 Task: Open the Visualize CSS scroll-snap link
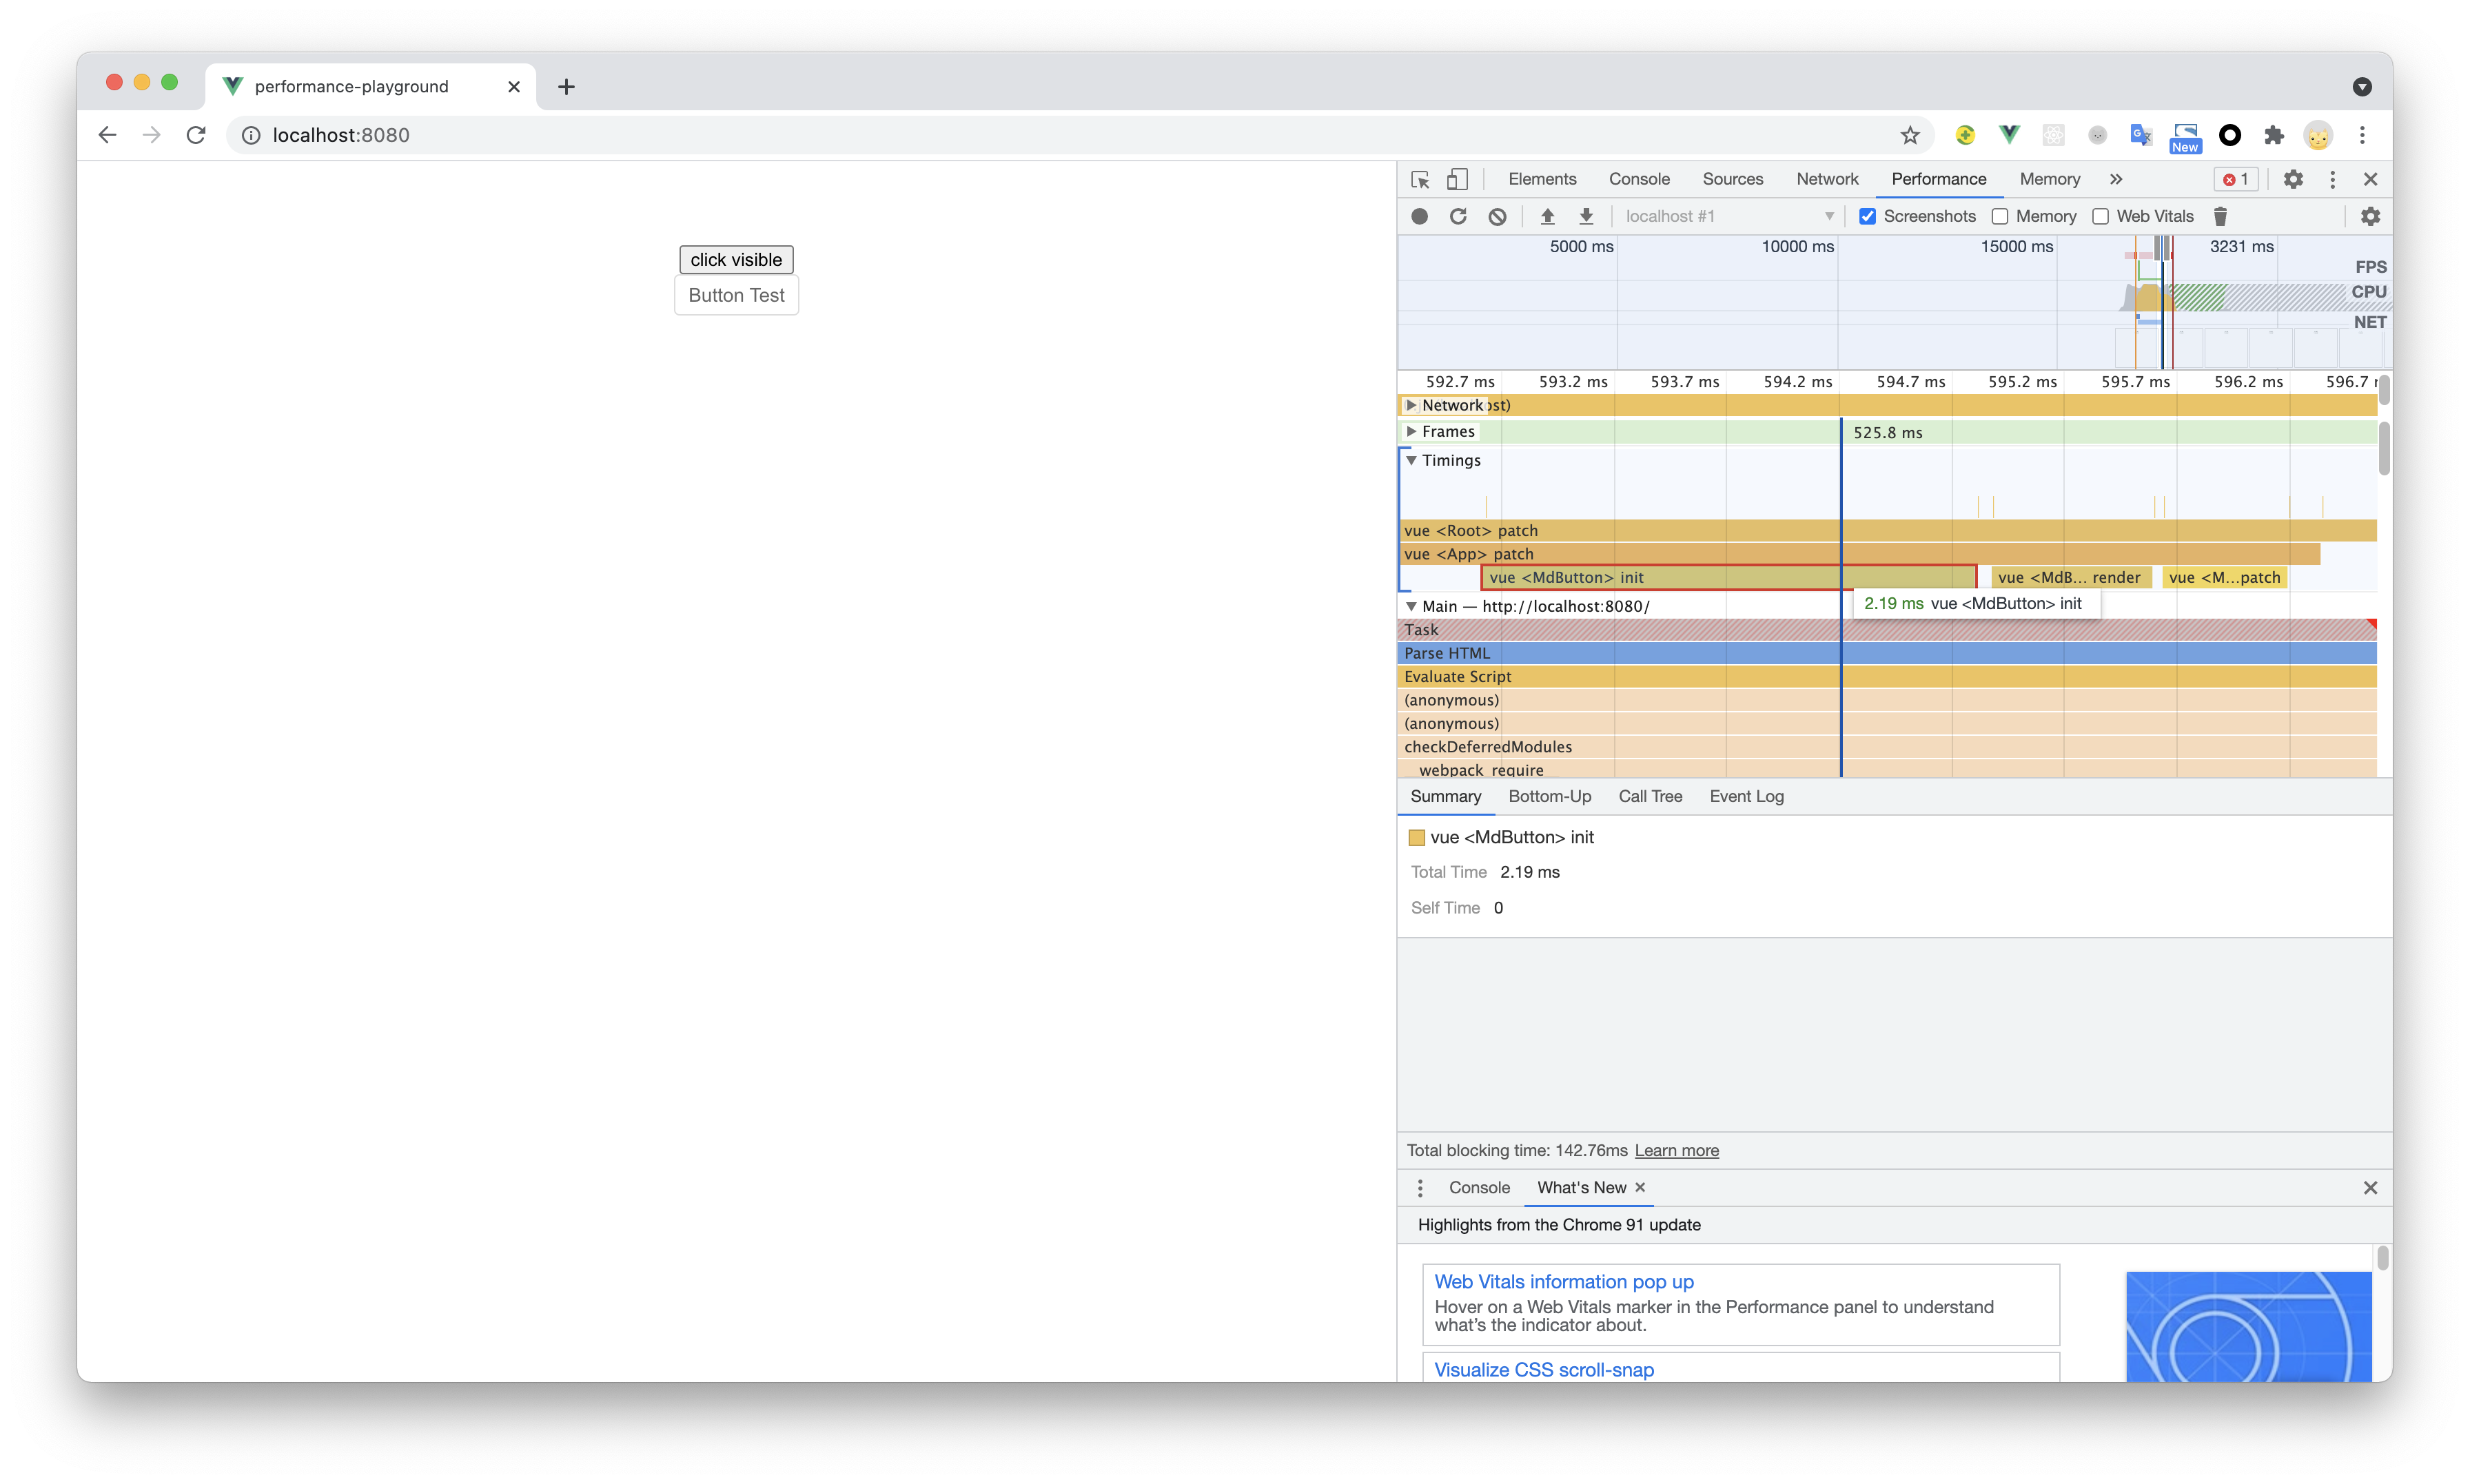click(1544, 1369)
